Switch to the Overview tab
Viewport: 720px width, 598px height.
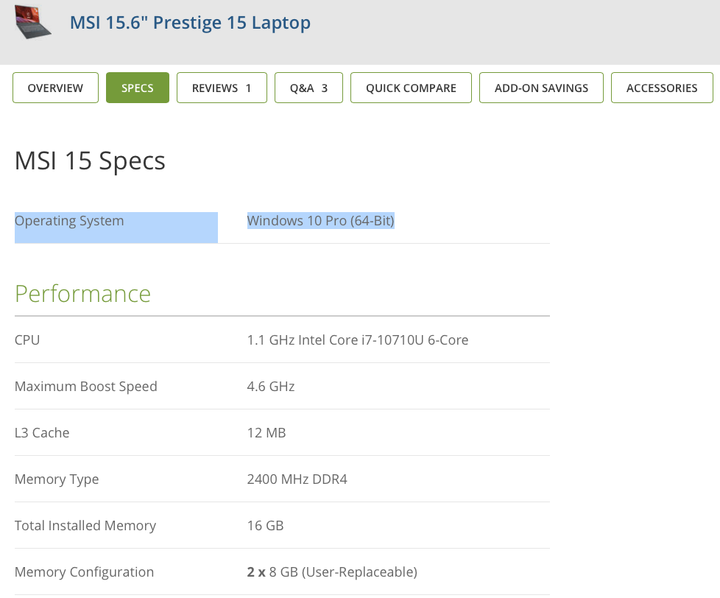click(x=56, y=88)
